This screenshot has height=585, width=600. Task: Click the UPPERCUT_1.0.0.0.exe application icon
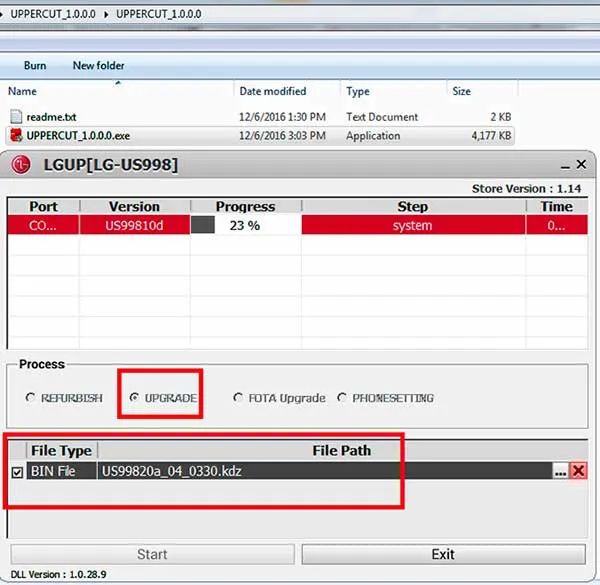15,136
